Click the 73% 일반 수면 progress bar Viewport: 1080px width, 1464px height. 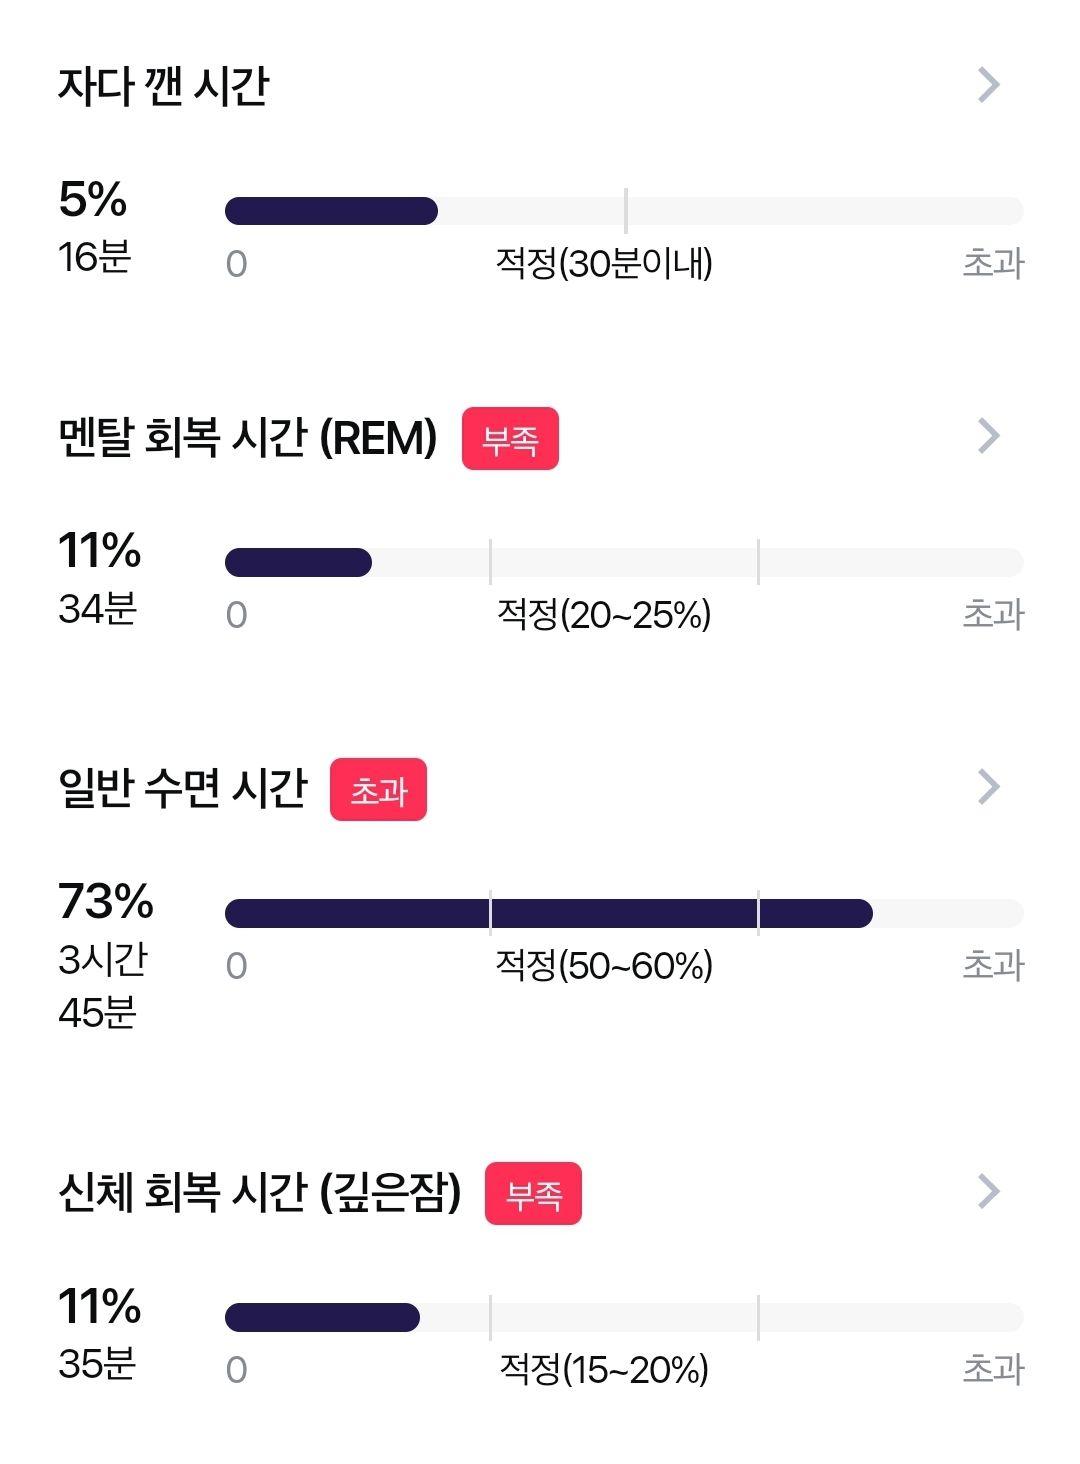(624, 913)
